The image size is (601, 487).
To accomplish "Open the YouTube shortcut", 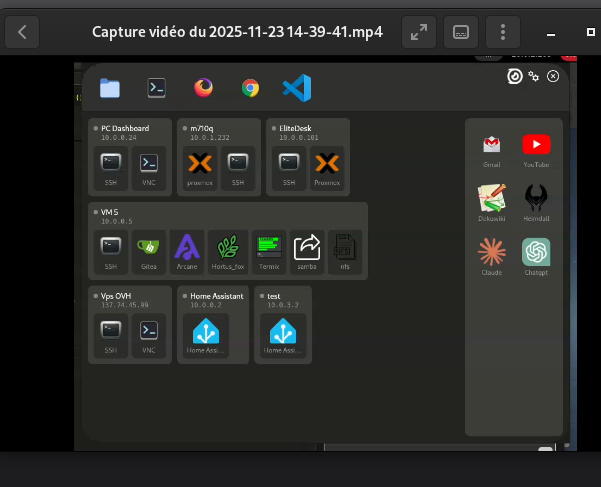I will (536, 148).
